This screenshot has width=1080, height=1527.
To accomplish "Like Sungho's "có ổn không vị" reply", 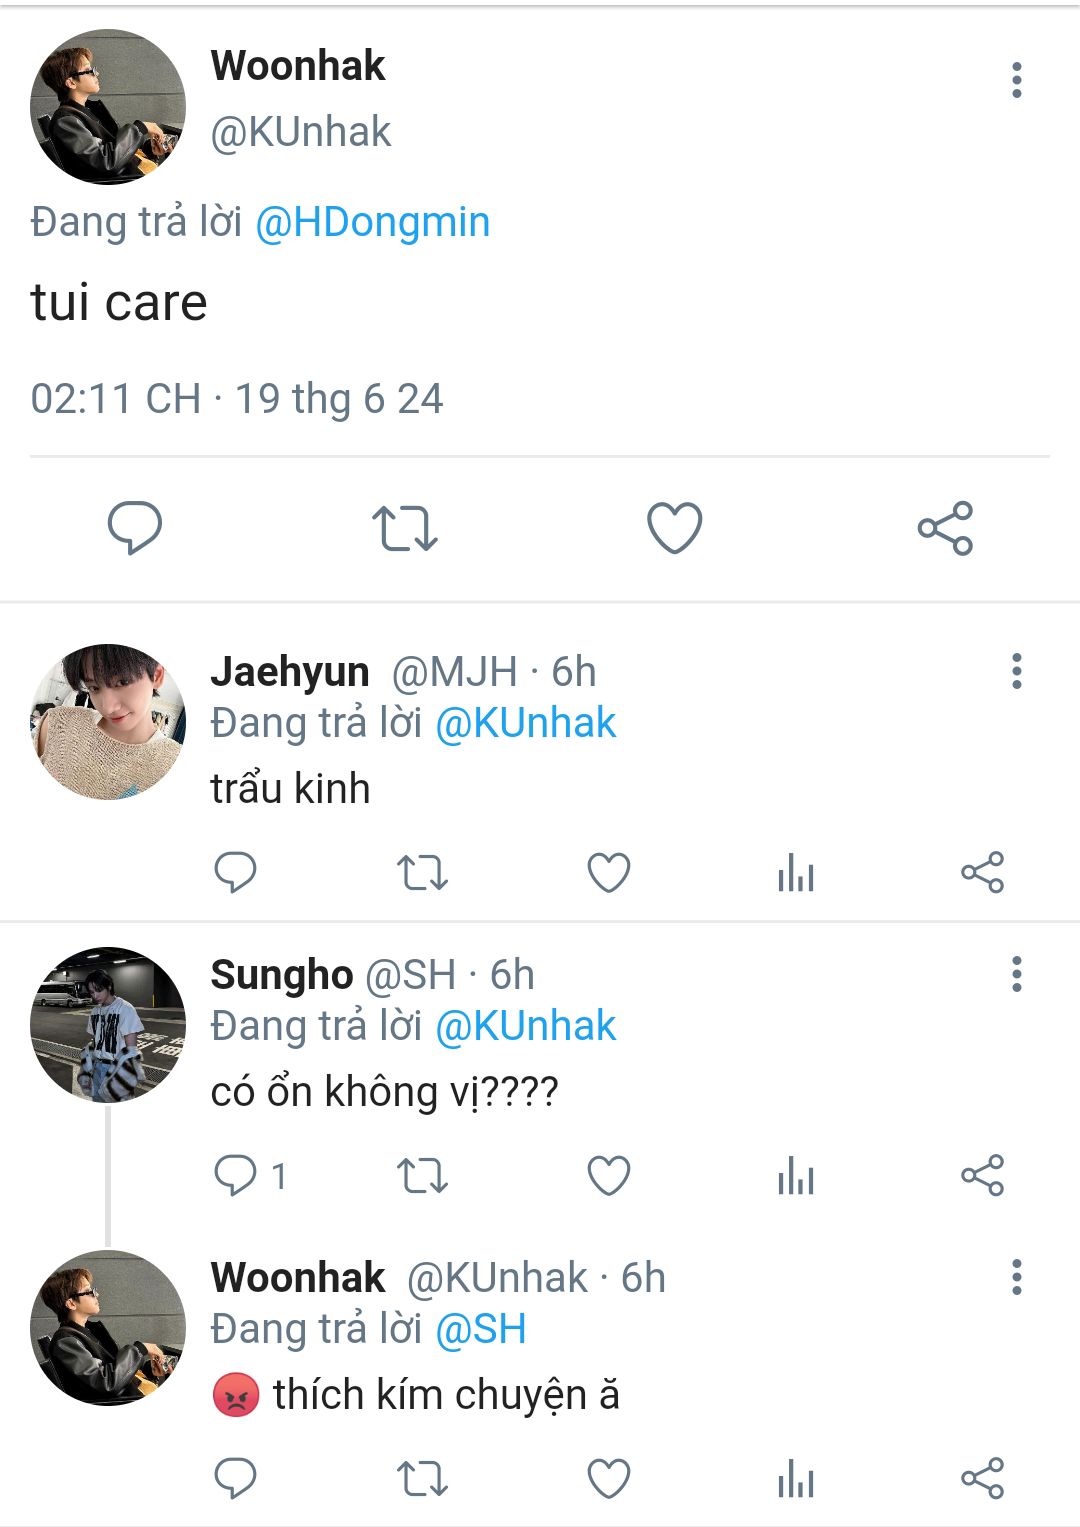I will [x=608, y=1175].
